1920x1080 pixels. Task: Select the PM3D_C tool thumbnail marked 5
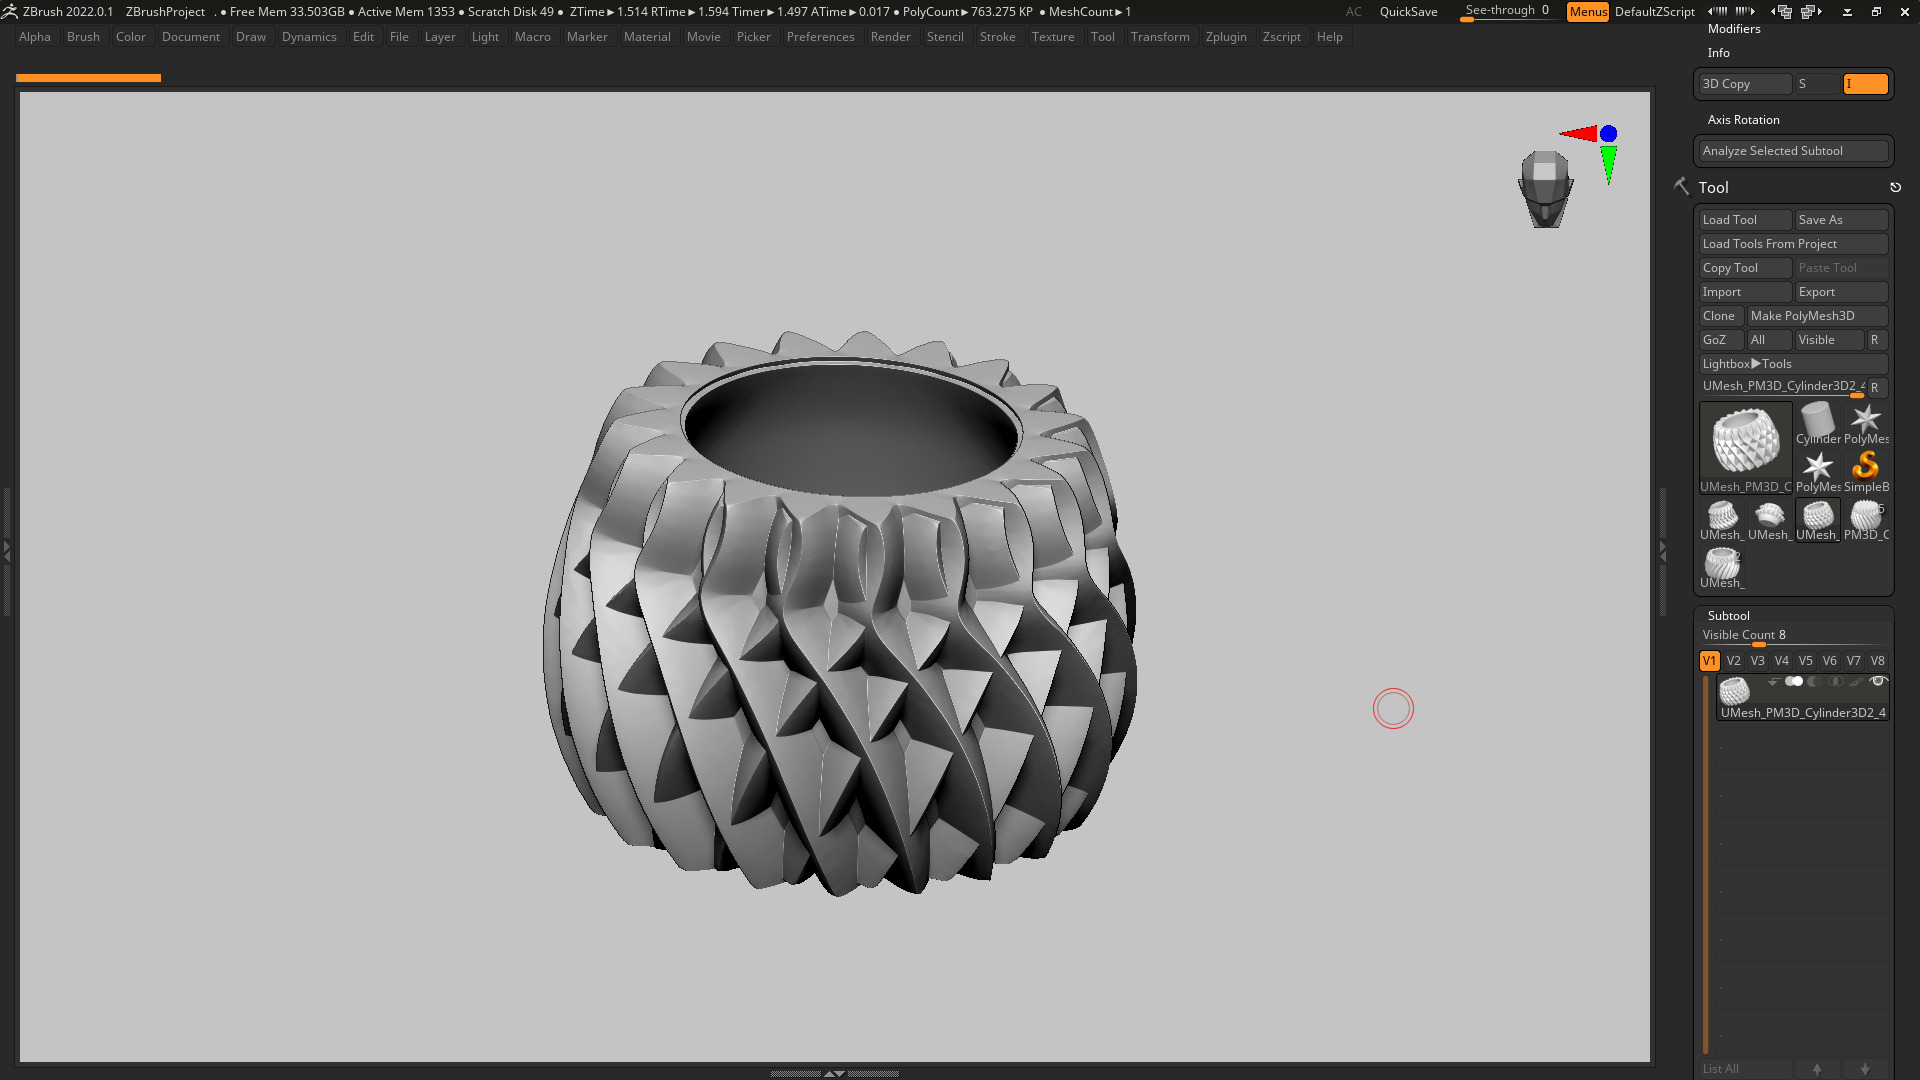[x=1866, y=520]
